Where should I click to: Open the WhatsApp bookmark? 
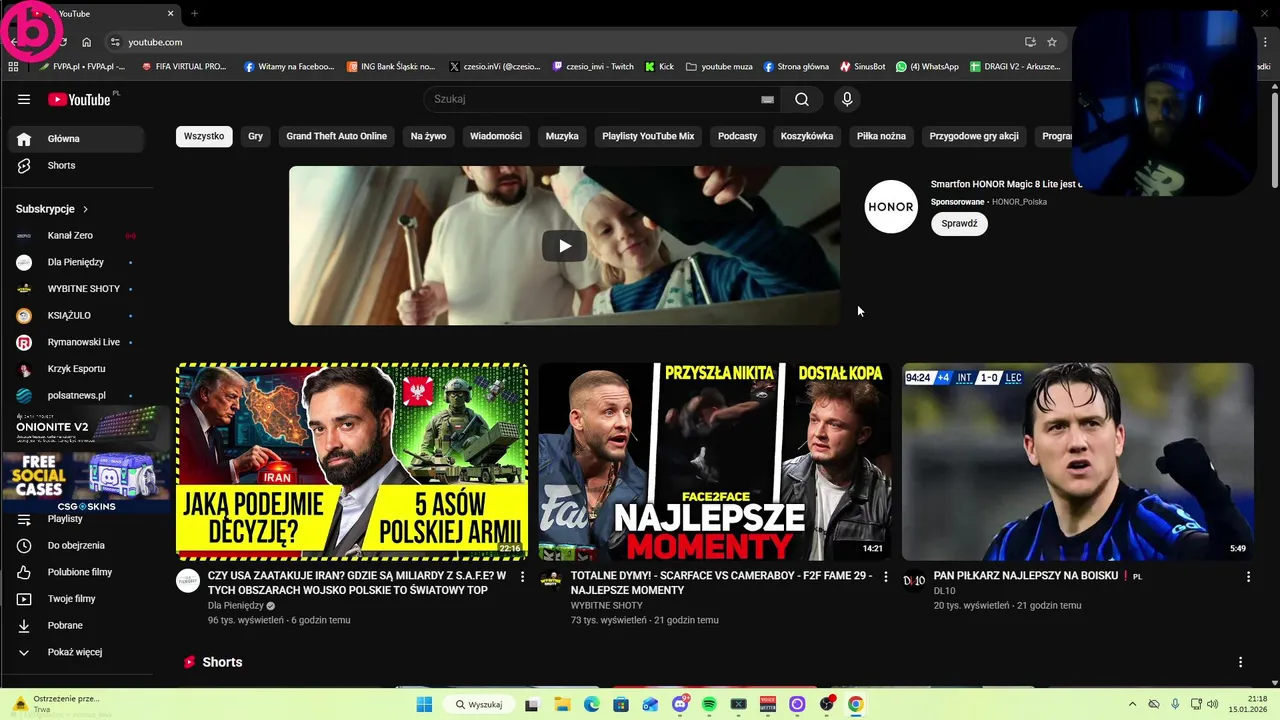[x=927, y=67]
